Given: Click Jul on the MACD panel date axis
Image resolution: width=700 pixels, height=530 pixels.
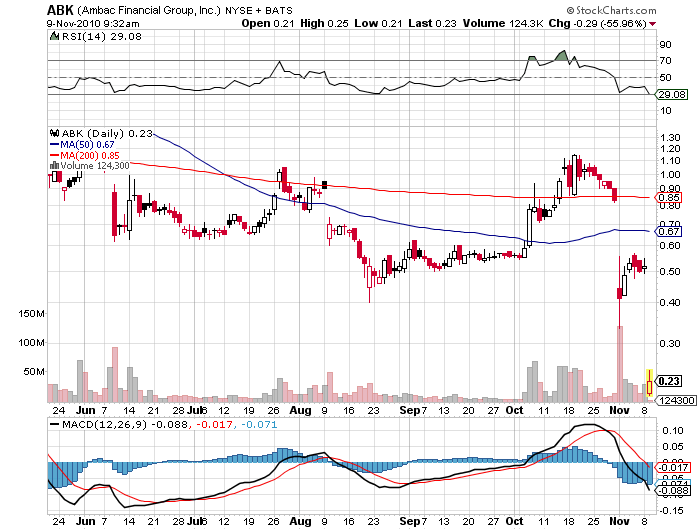Looking at the screenshot, I should [x=194, y=521].
